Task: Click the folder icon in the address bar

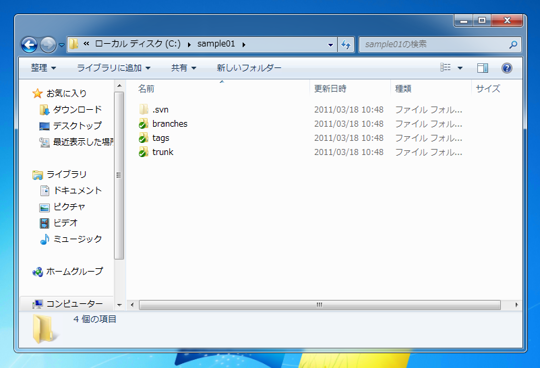Action: (73, 44)
